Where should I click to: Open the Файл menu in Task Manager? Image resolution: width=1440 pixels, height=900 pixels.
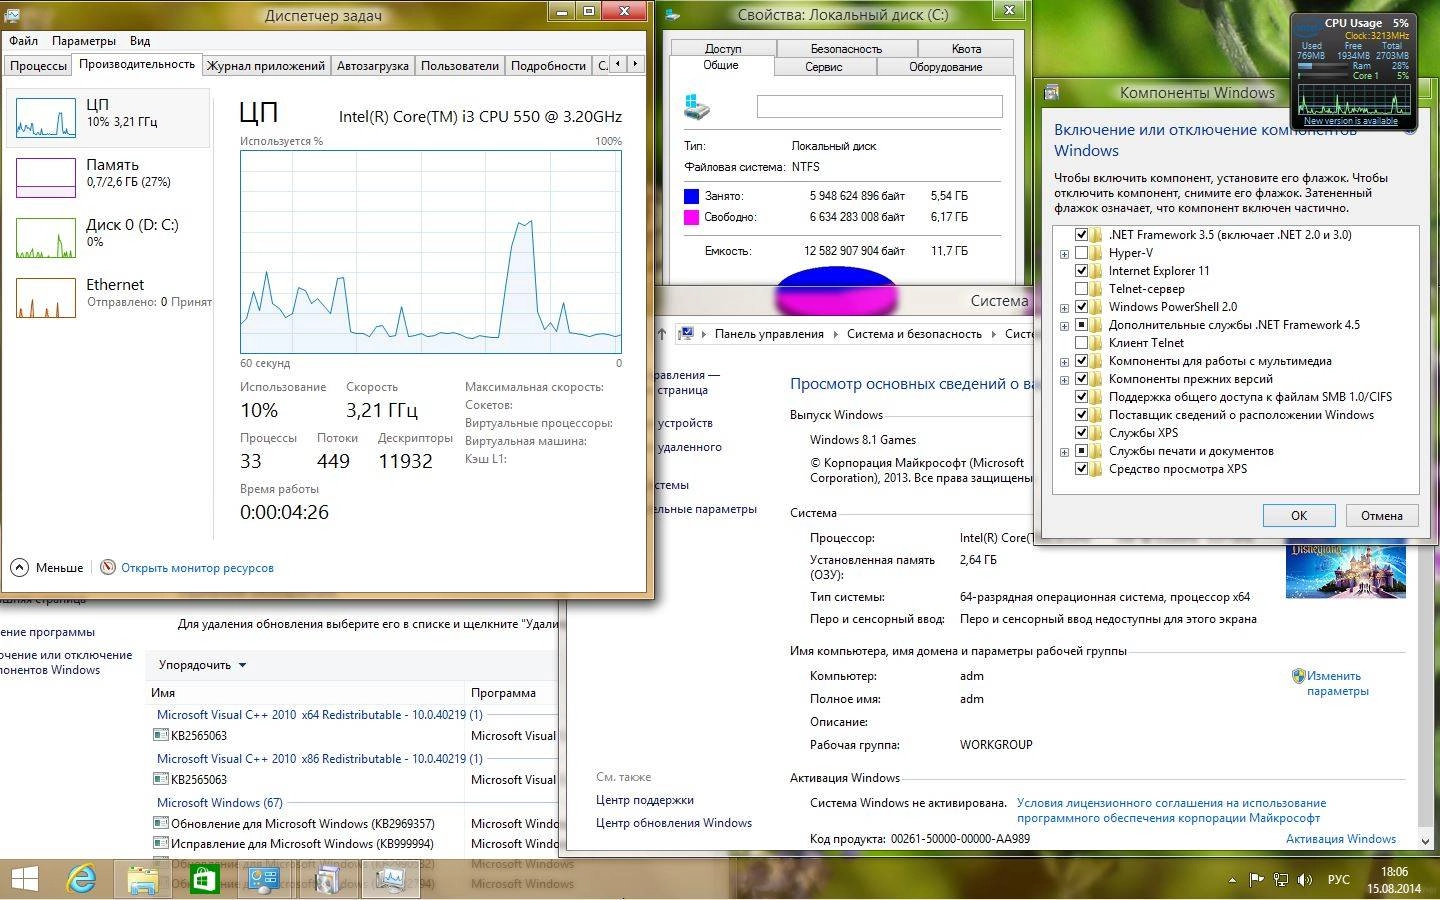pyautogui.click(x=23, y=41)
